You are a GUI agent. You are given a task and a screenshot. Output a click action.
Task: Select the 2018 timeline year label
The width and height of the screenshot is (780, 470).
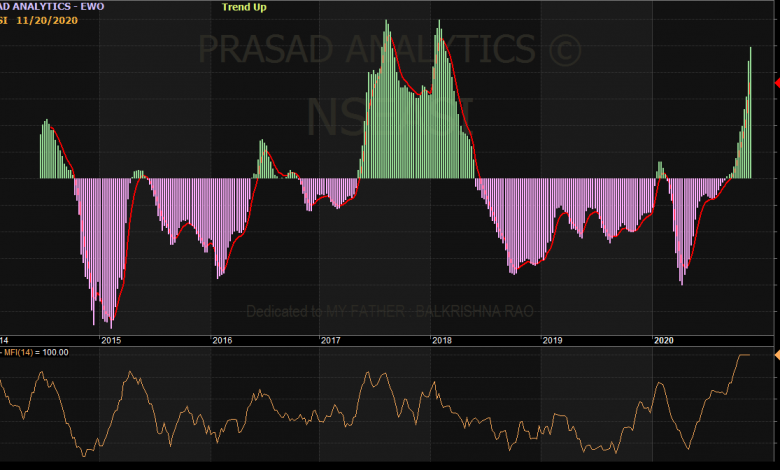tap(442, 340)
